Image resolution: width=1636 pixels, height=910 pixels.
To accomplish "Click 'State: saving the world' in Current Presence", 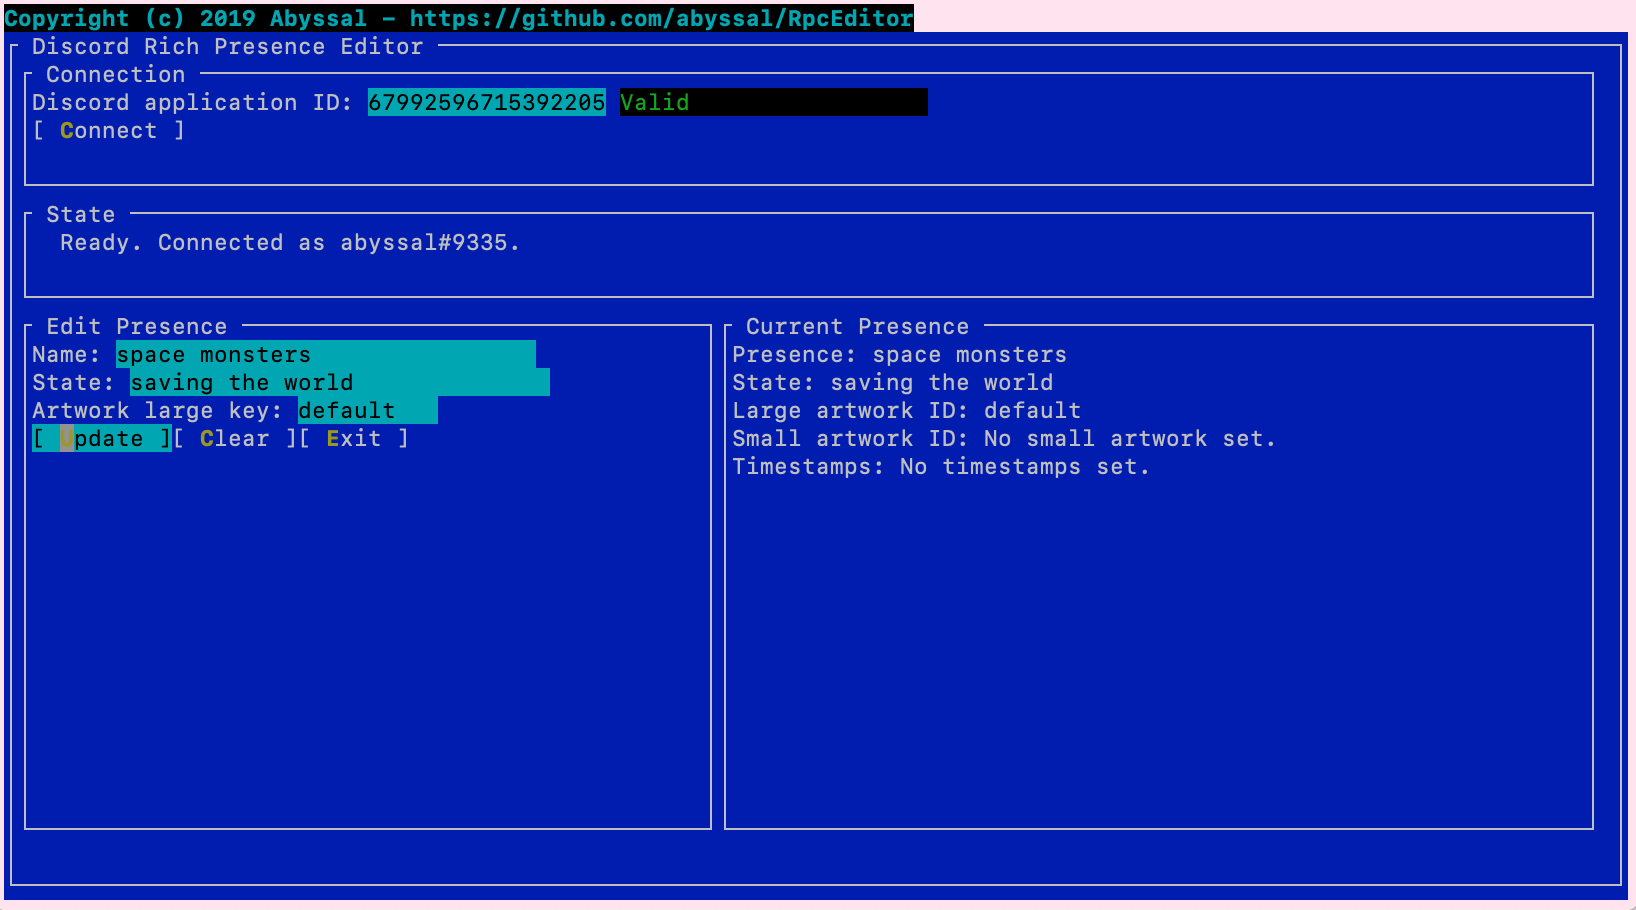I will click(x=893, y=383).
